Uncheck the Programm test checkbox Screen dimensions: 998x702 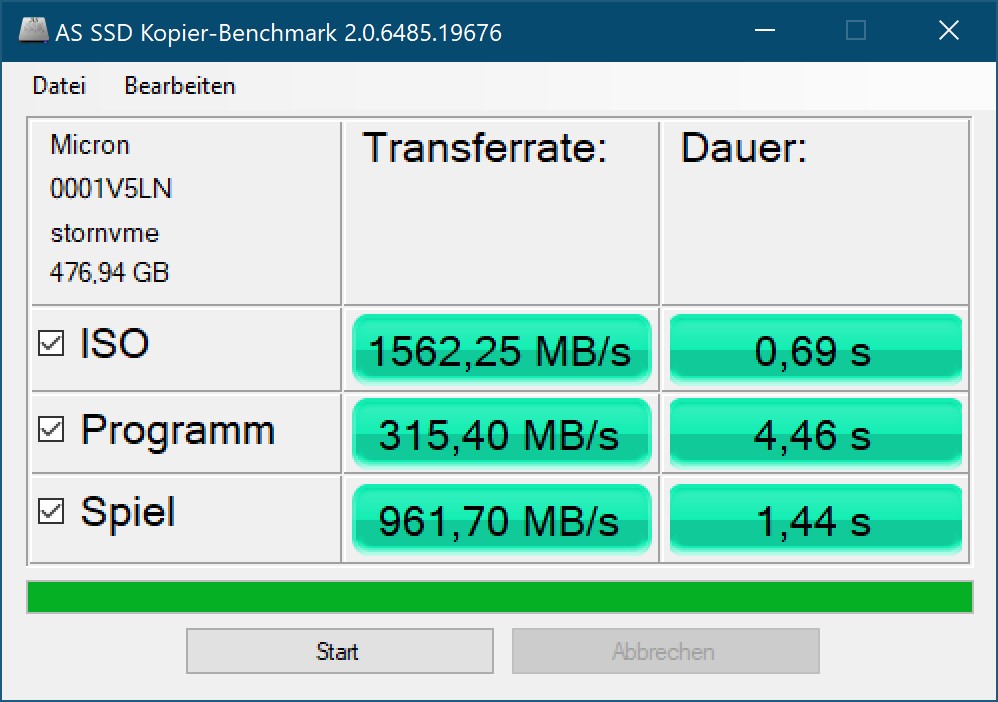click(x=50, y=431)
